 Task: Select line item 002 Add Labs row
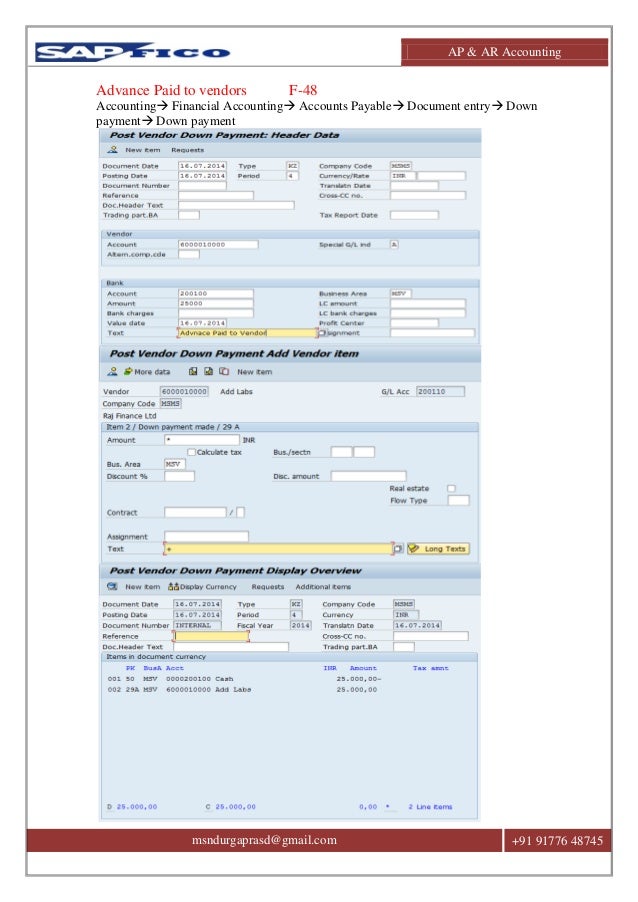click(x=244, y=690)
